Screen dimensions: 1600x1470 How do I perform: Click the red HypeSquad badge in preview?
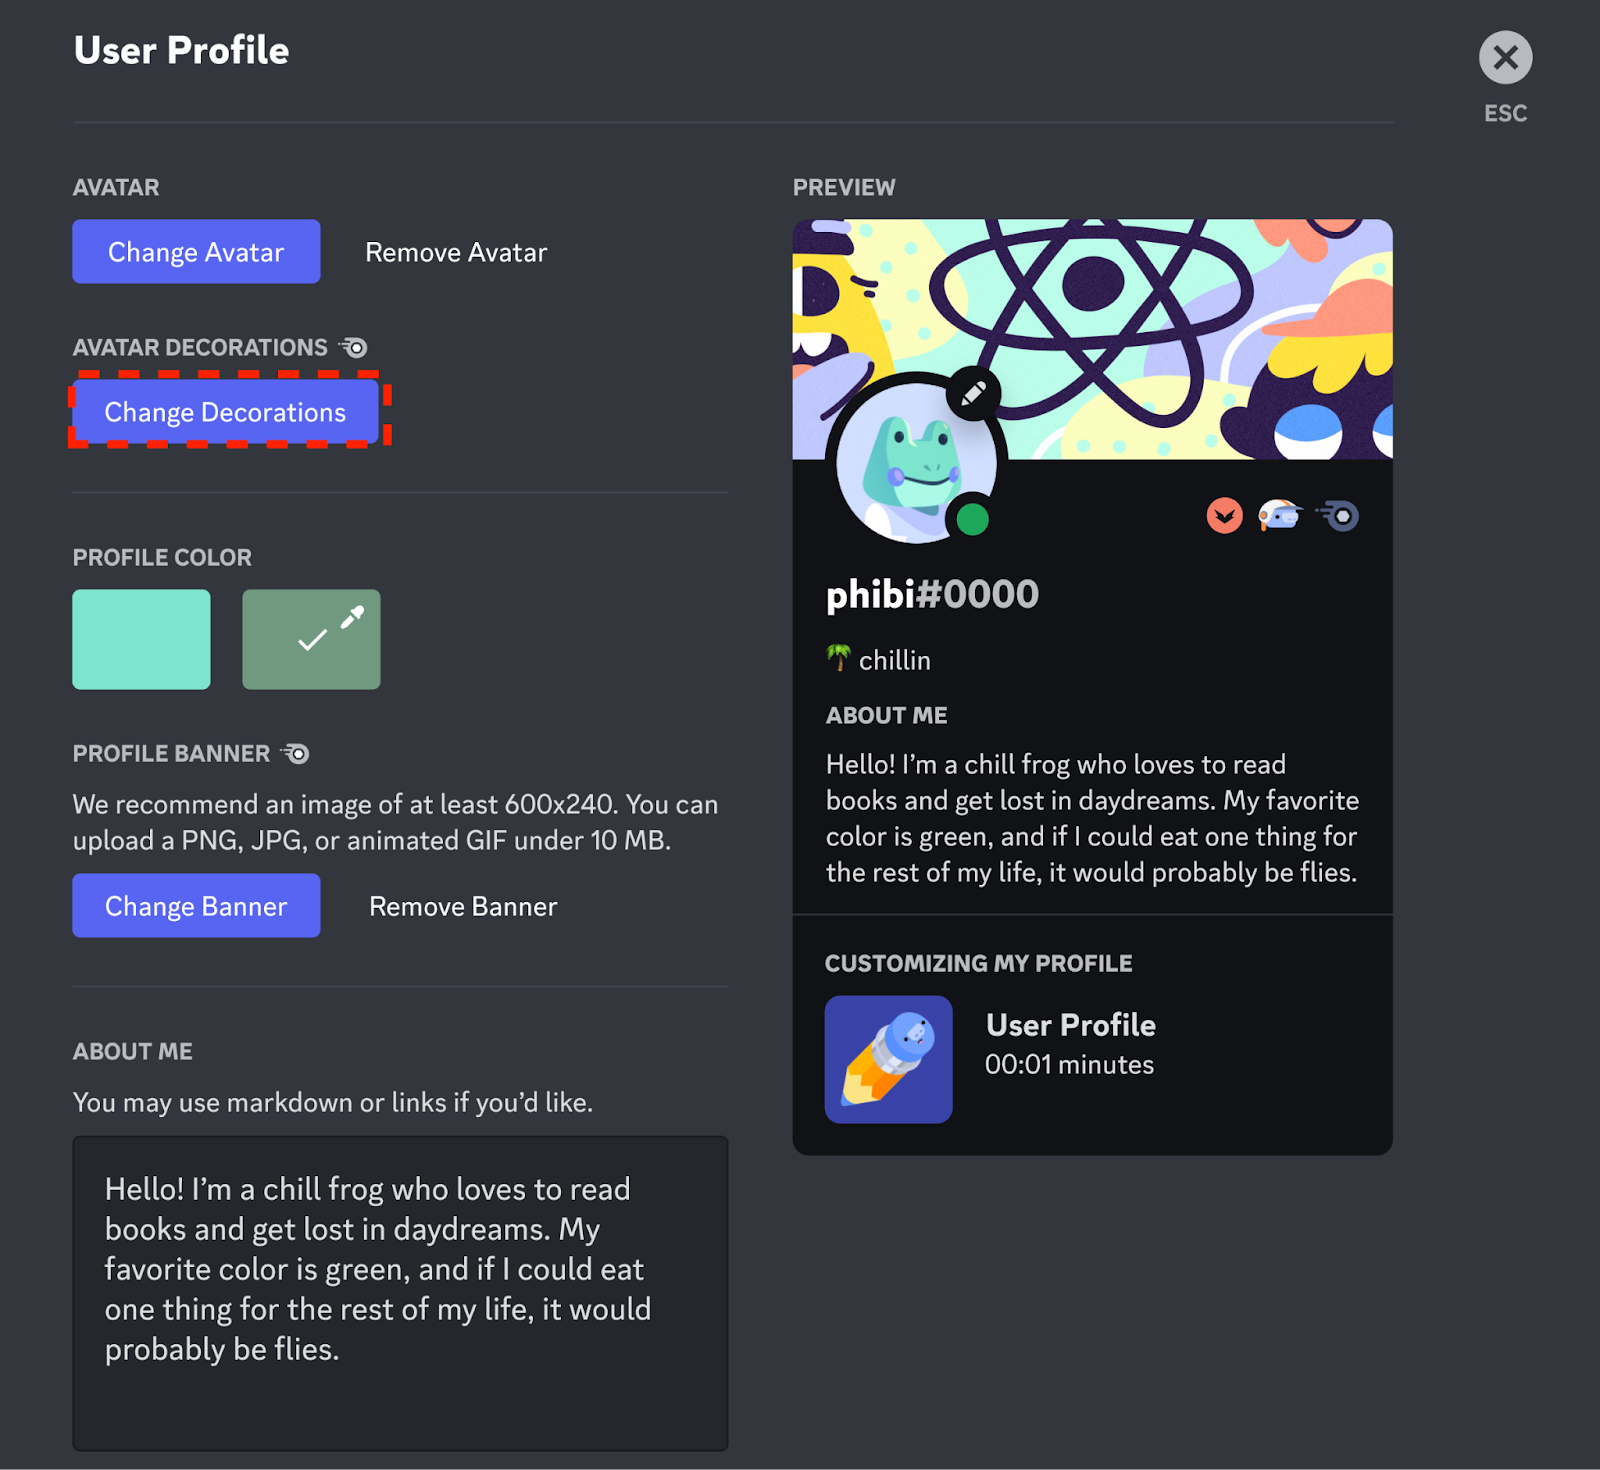point(1224,516)
